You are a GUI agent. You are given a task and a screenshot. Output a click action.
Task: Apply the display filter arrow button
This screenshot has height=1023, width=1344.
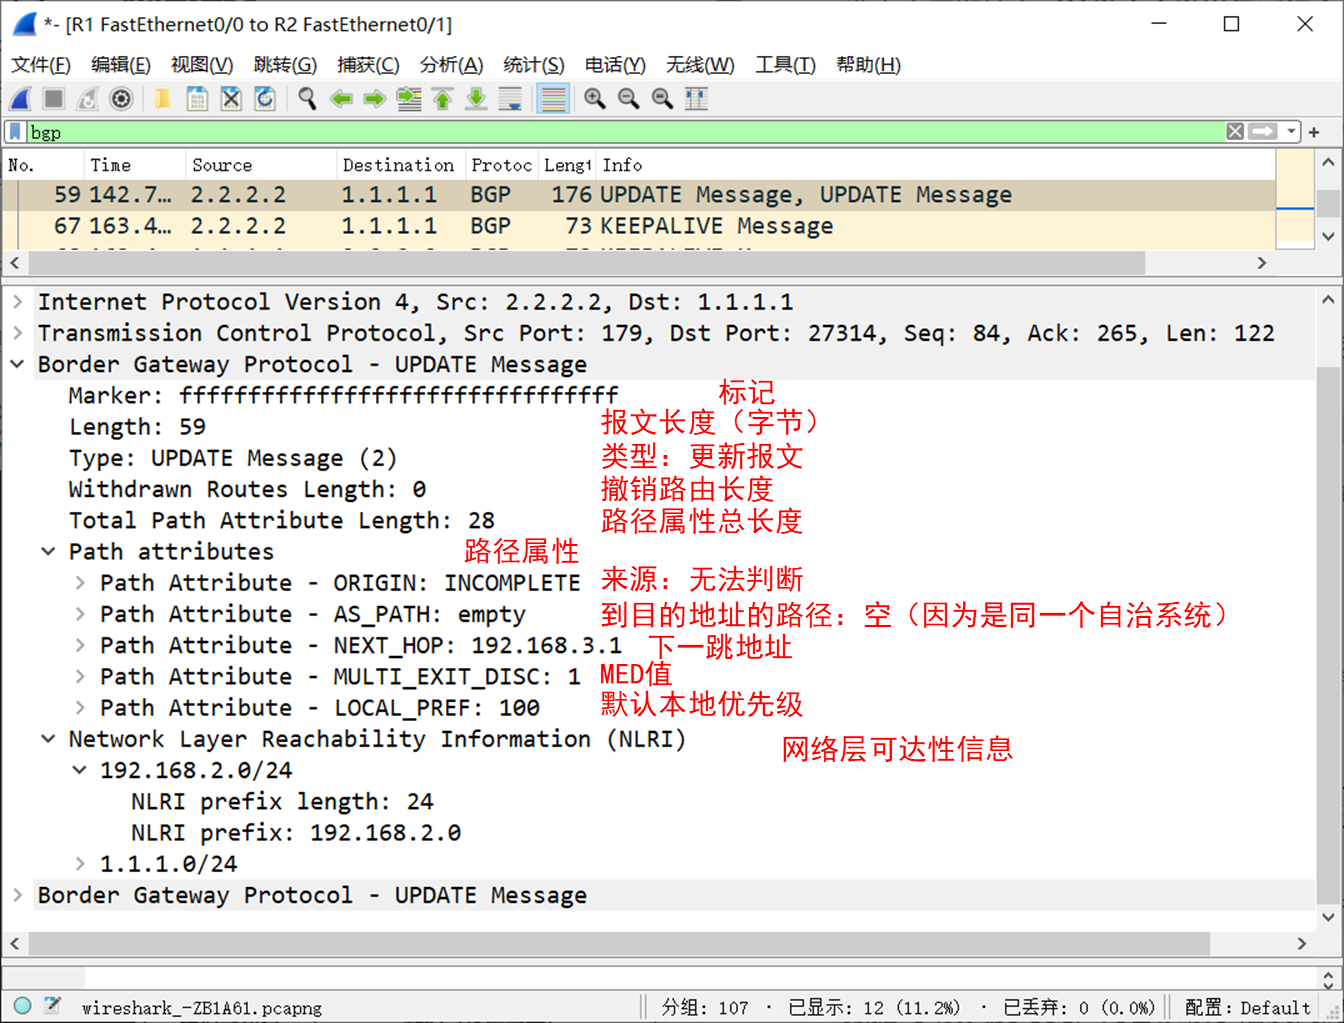click(1264, 132)
